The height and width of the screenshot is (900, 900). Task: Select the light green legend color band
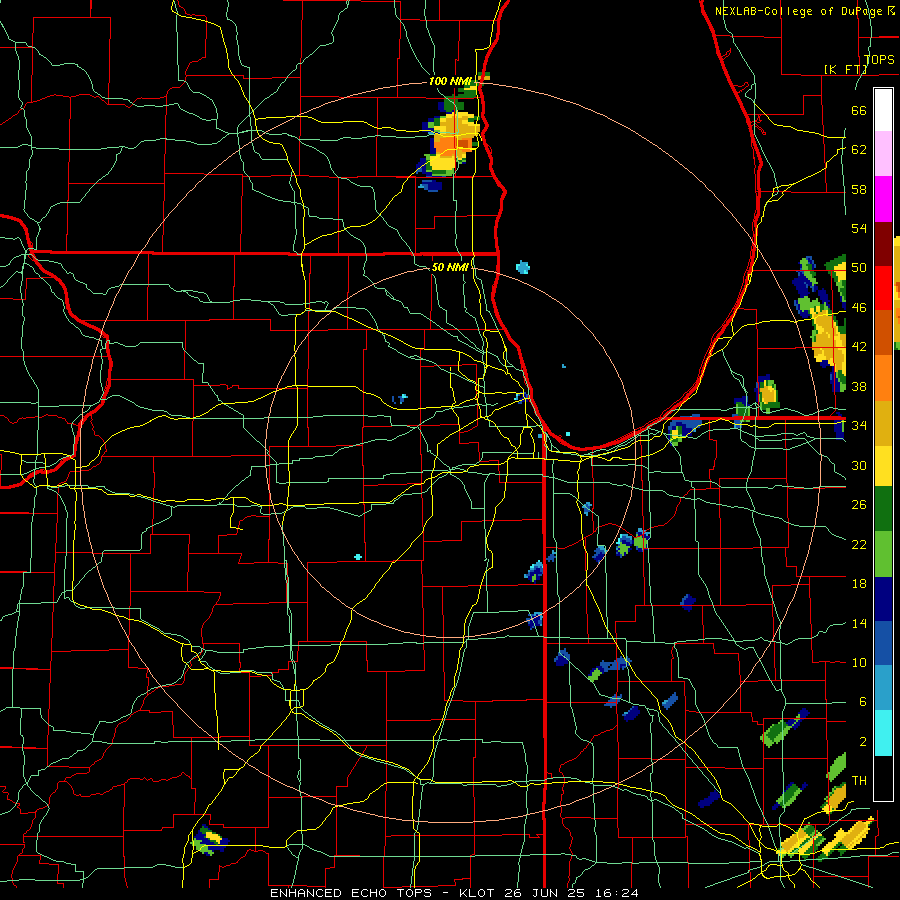pyautogui.click(x=883, y=554)
